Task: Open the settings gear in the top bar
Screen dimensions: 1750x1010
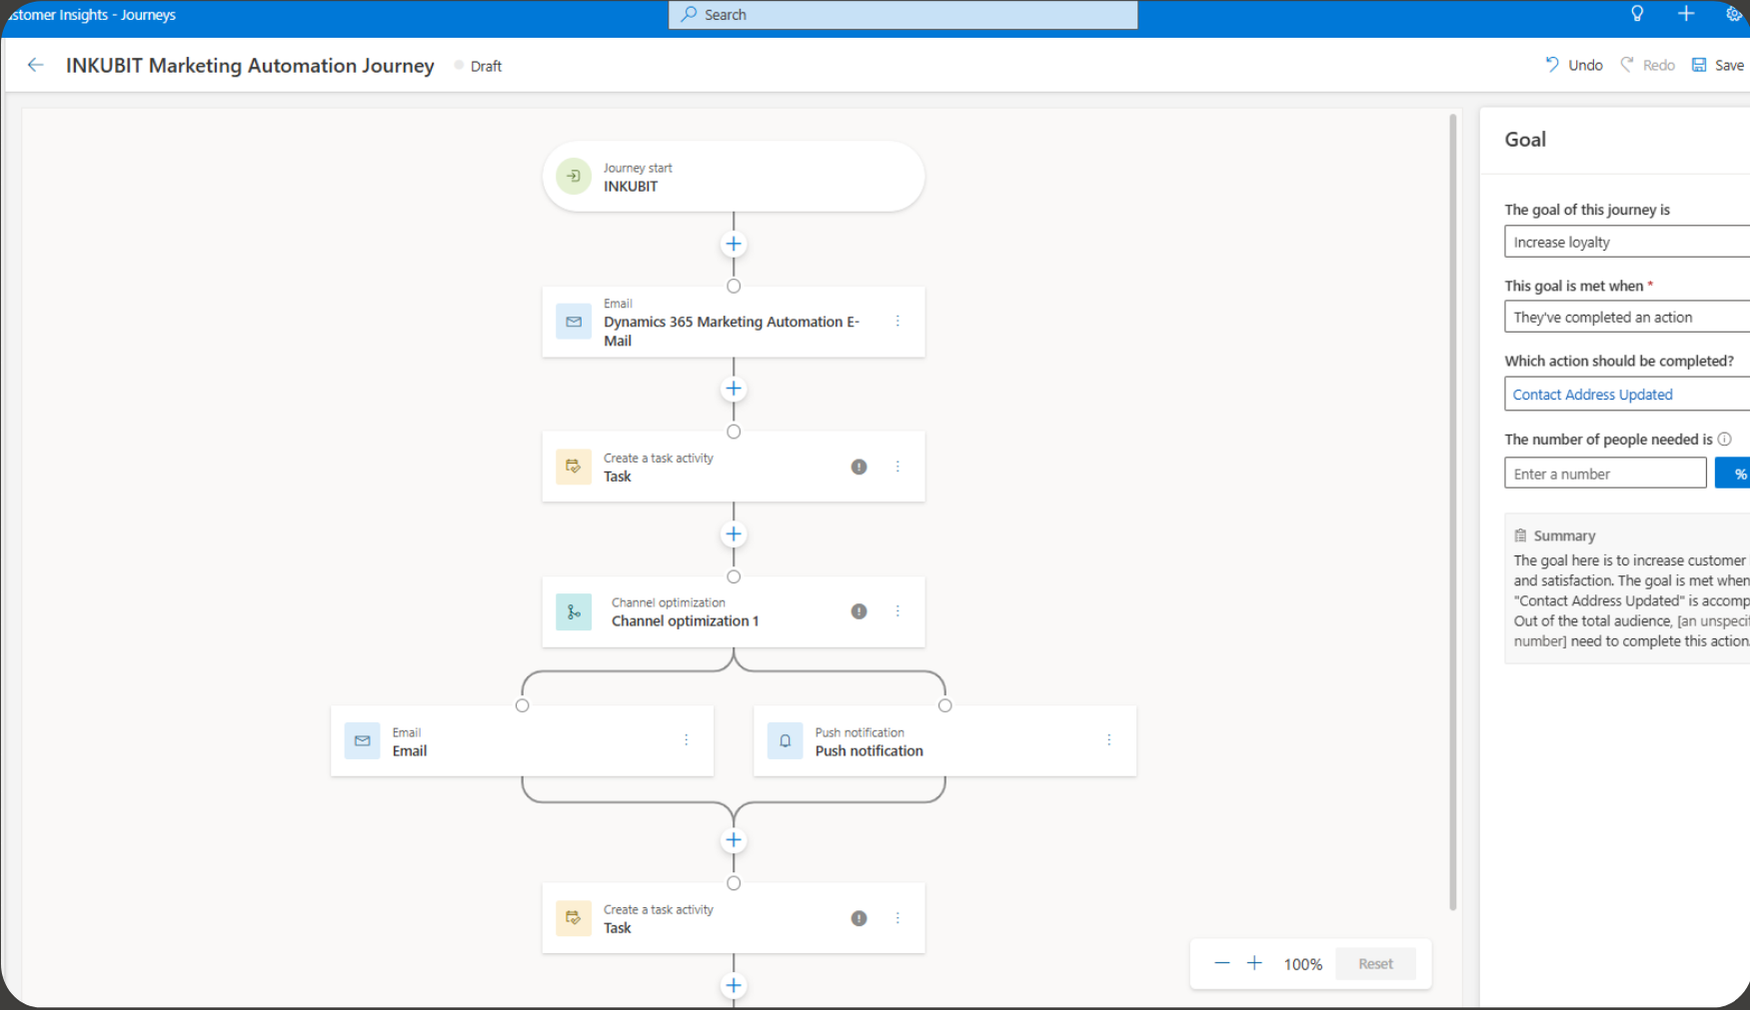Action: click(x=1734, y=14)
